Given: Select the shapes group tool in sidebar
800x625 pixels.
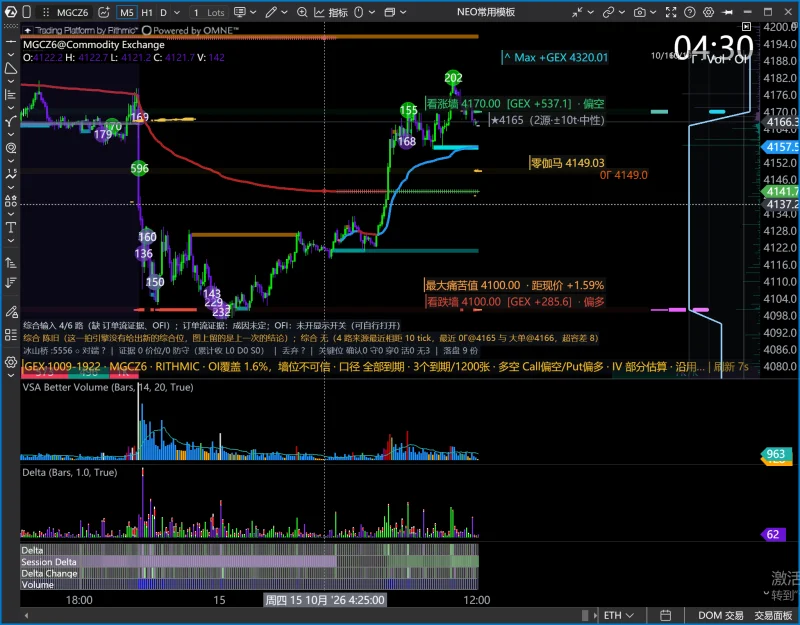Looking at the screenshot, I should coord(11,201).
